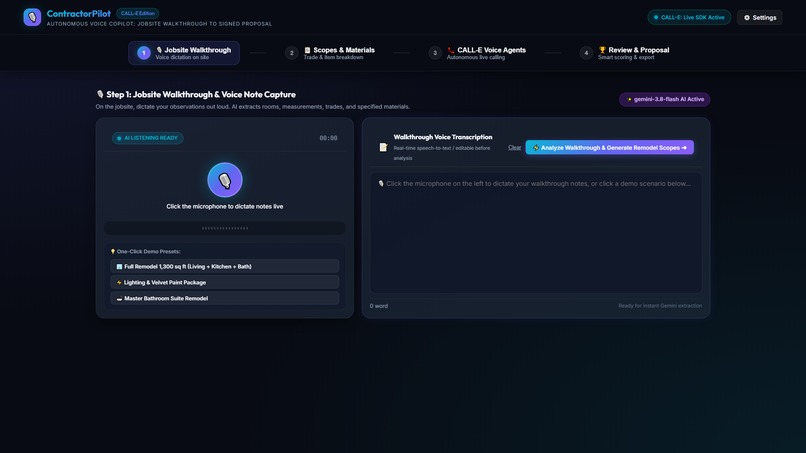Click the CALL-E Live SDK Active badge
This screenshot has width=806, height=453.
click(x=689, y=17)
